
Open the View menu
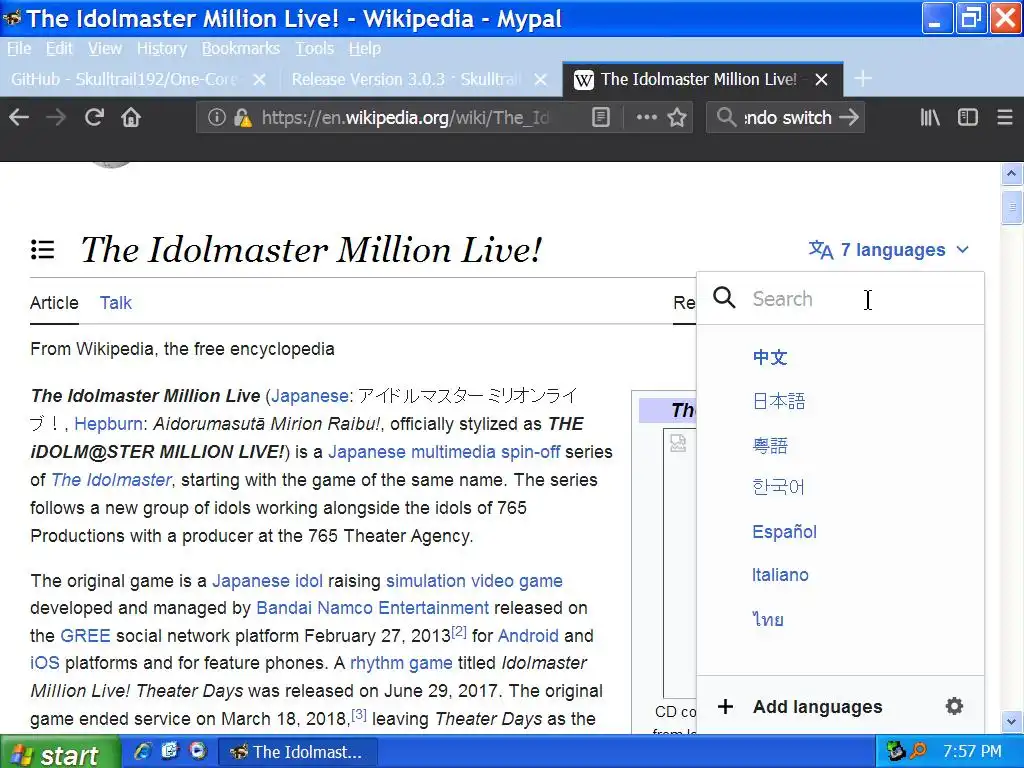point(104,48)
